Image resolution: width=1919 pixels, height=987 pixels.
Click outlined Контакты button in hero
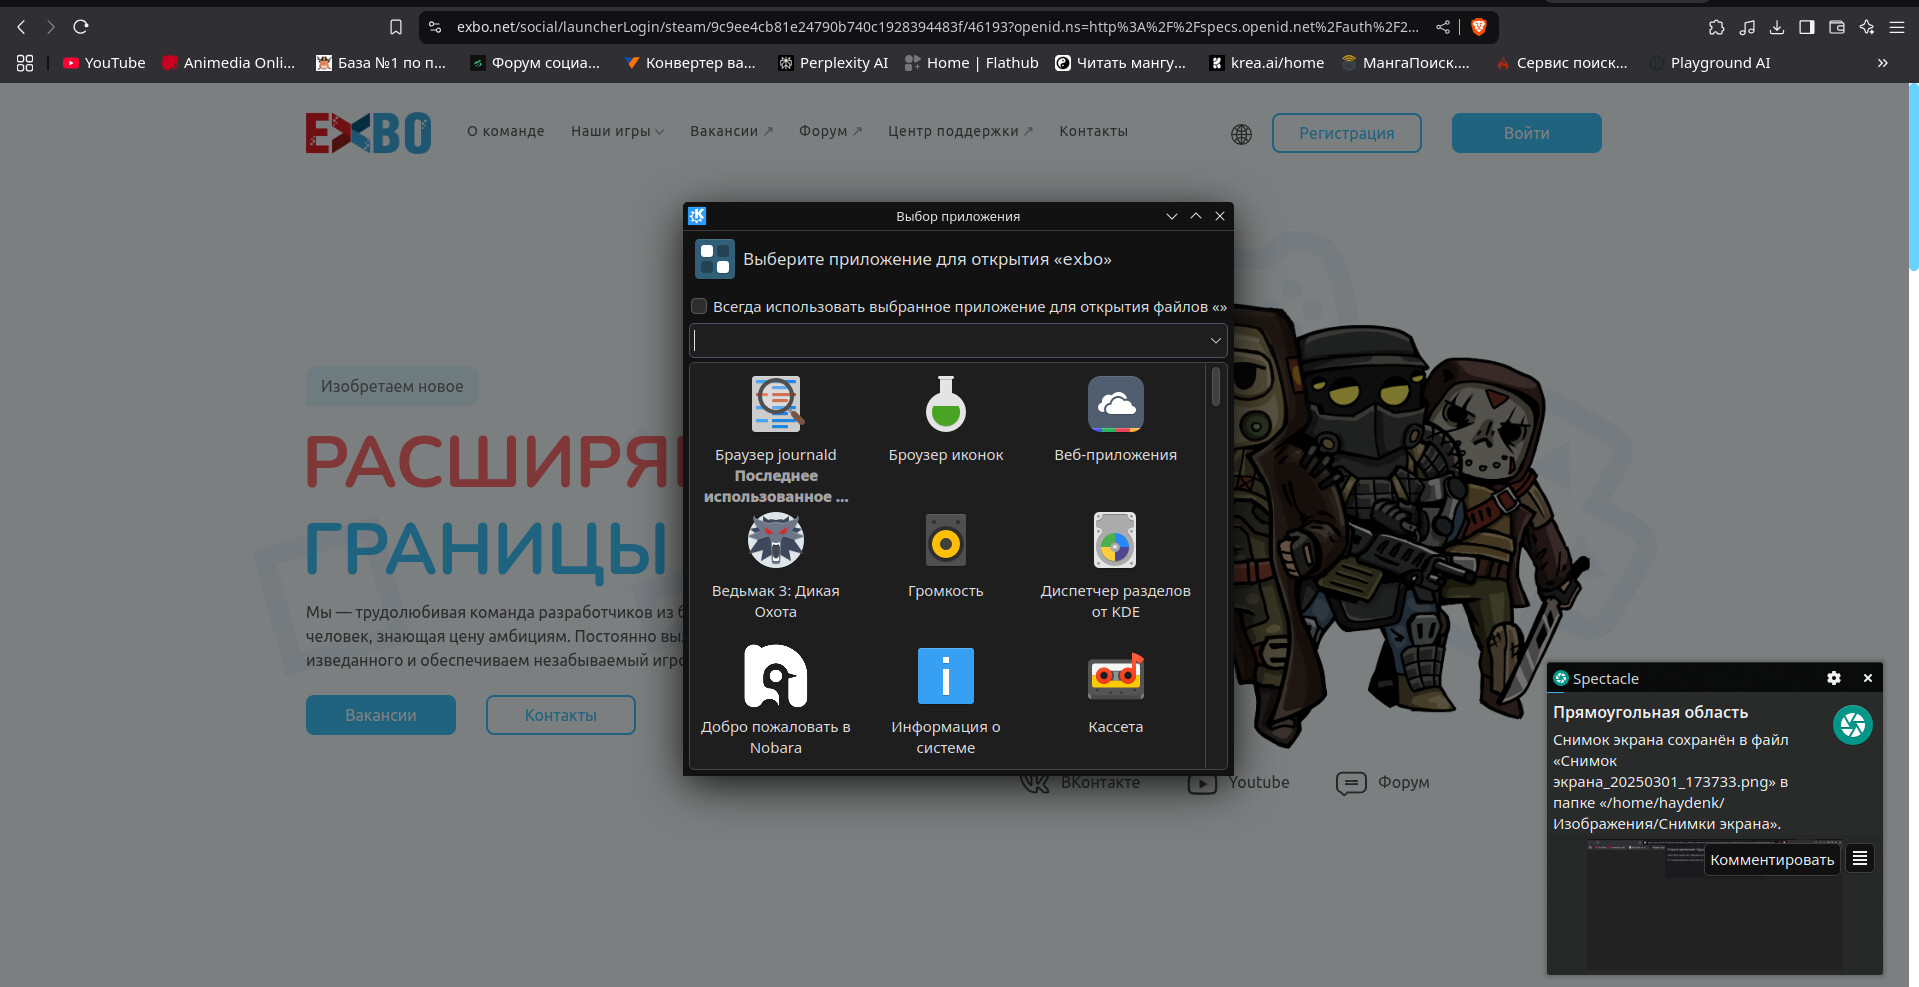[561, 715]
